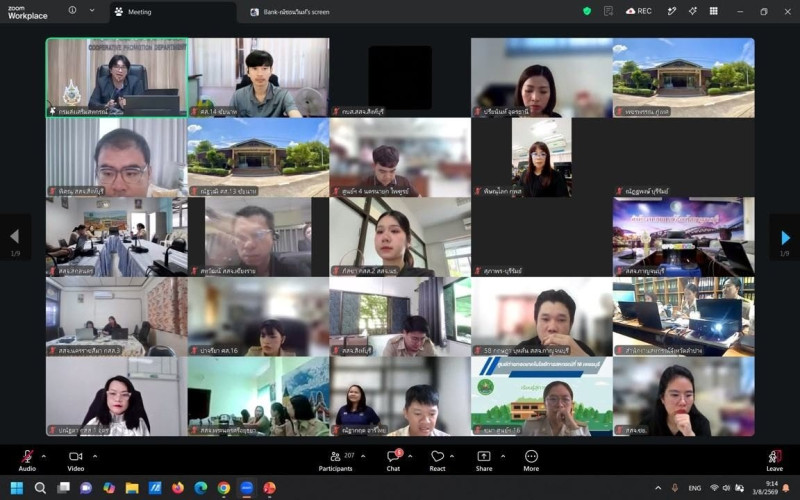Viewport: 800px width, 500px height.
Task: Open the meeting notes icon left of REC
Action: click(x=608, y=11)
